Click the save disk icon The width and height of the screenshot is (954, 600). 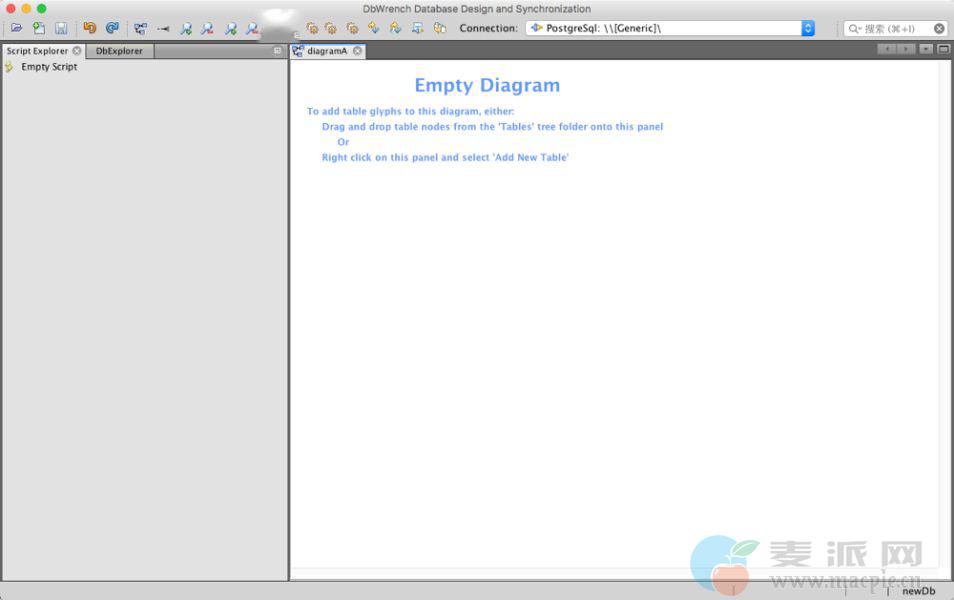[61, 28]
